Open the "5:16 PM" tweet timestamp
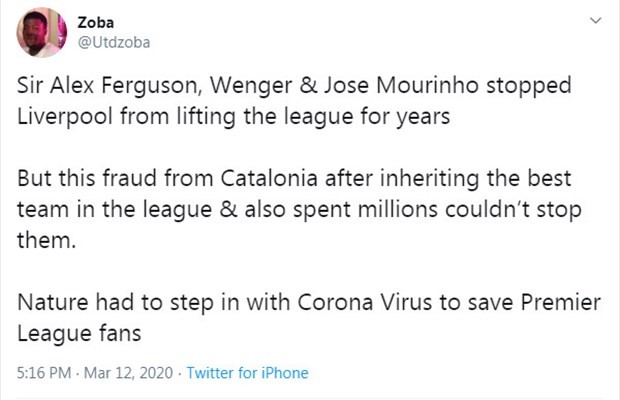620x400 pixels. (44, 373)
